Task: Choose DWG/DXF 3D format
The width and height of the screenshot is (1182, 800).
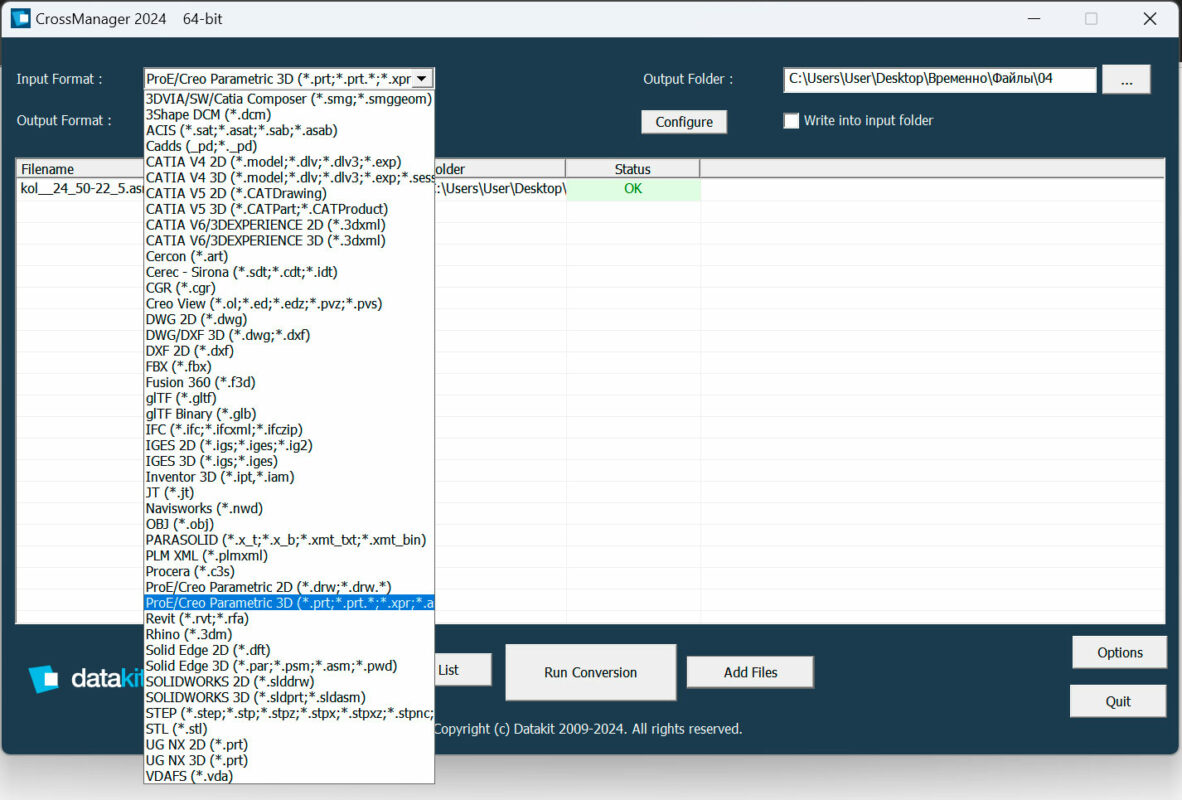Action: 289,336
